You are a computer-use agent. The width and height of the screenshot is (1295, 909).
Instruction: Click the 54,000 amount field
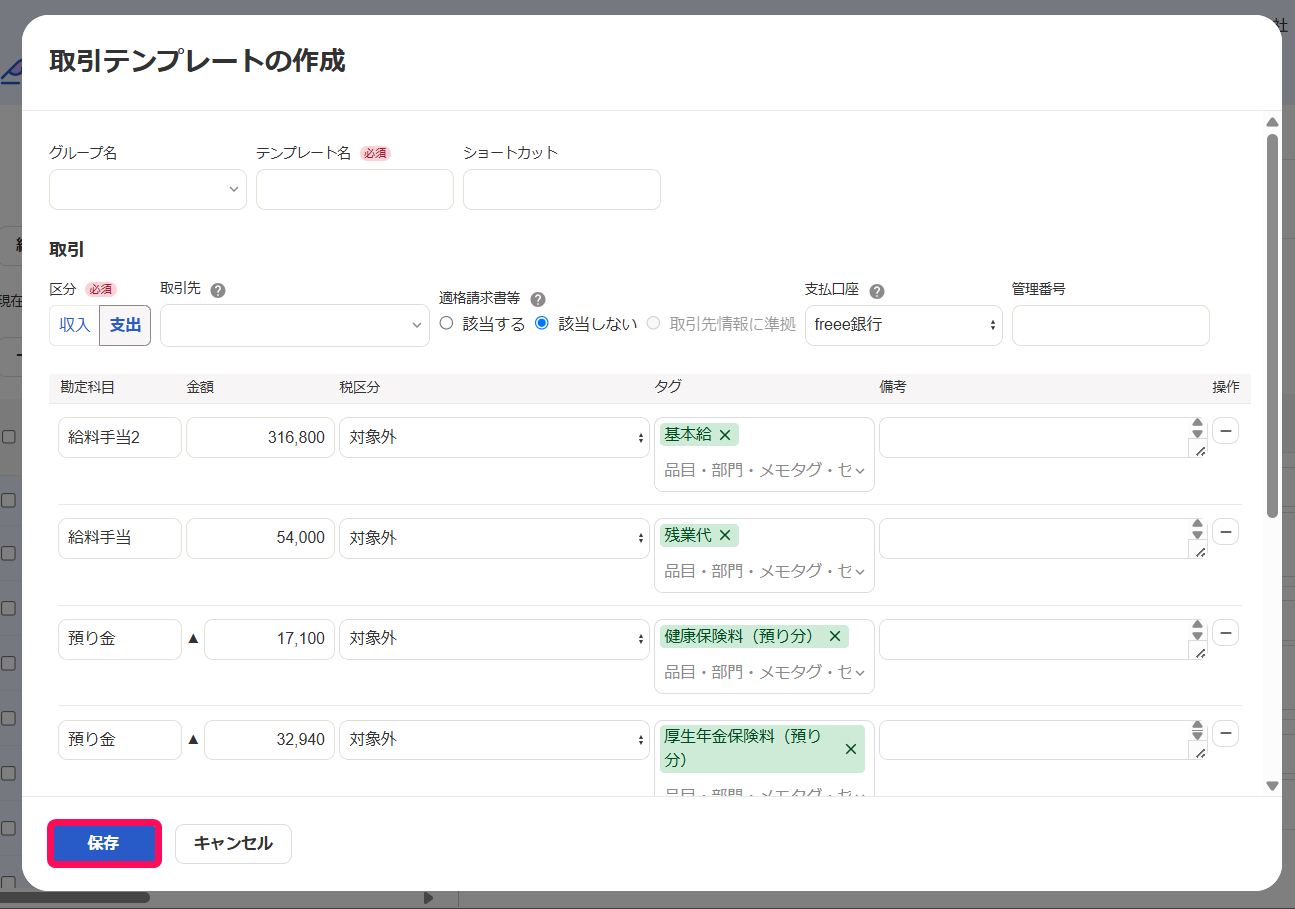pyautogui.click(x=260, y=538)
